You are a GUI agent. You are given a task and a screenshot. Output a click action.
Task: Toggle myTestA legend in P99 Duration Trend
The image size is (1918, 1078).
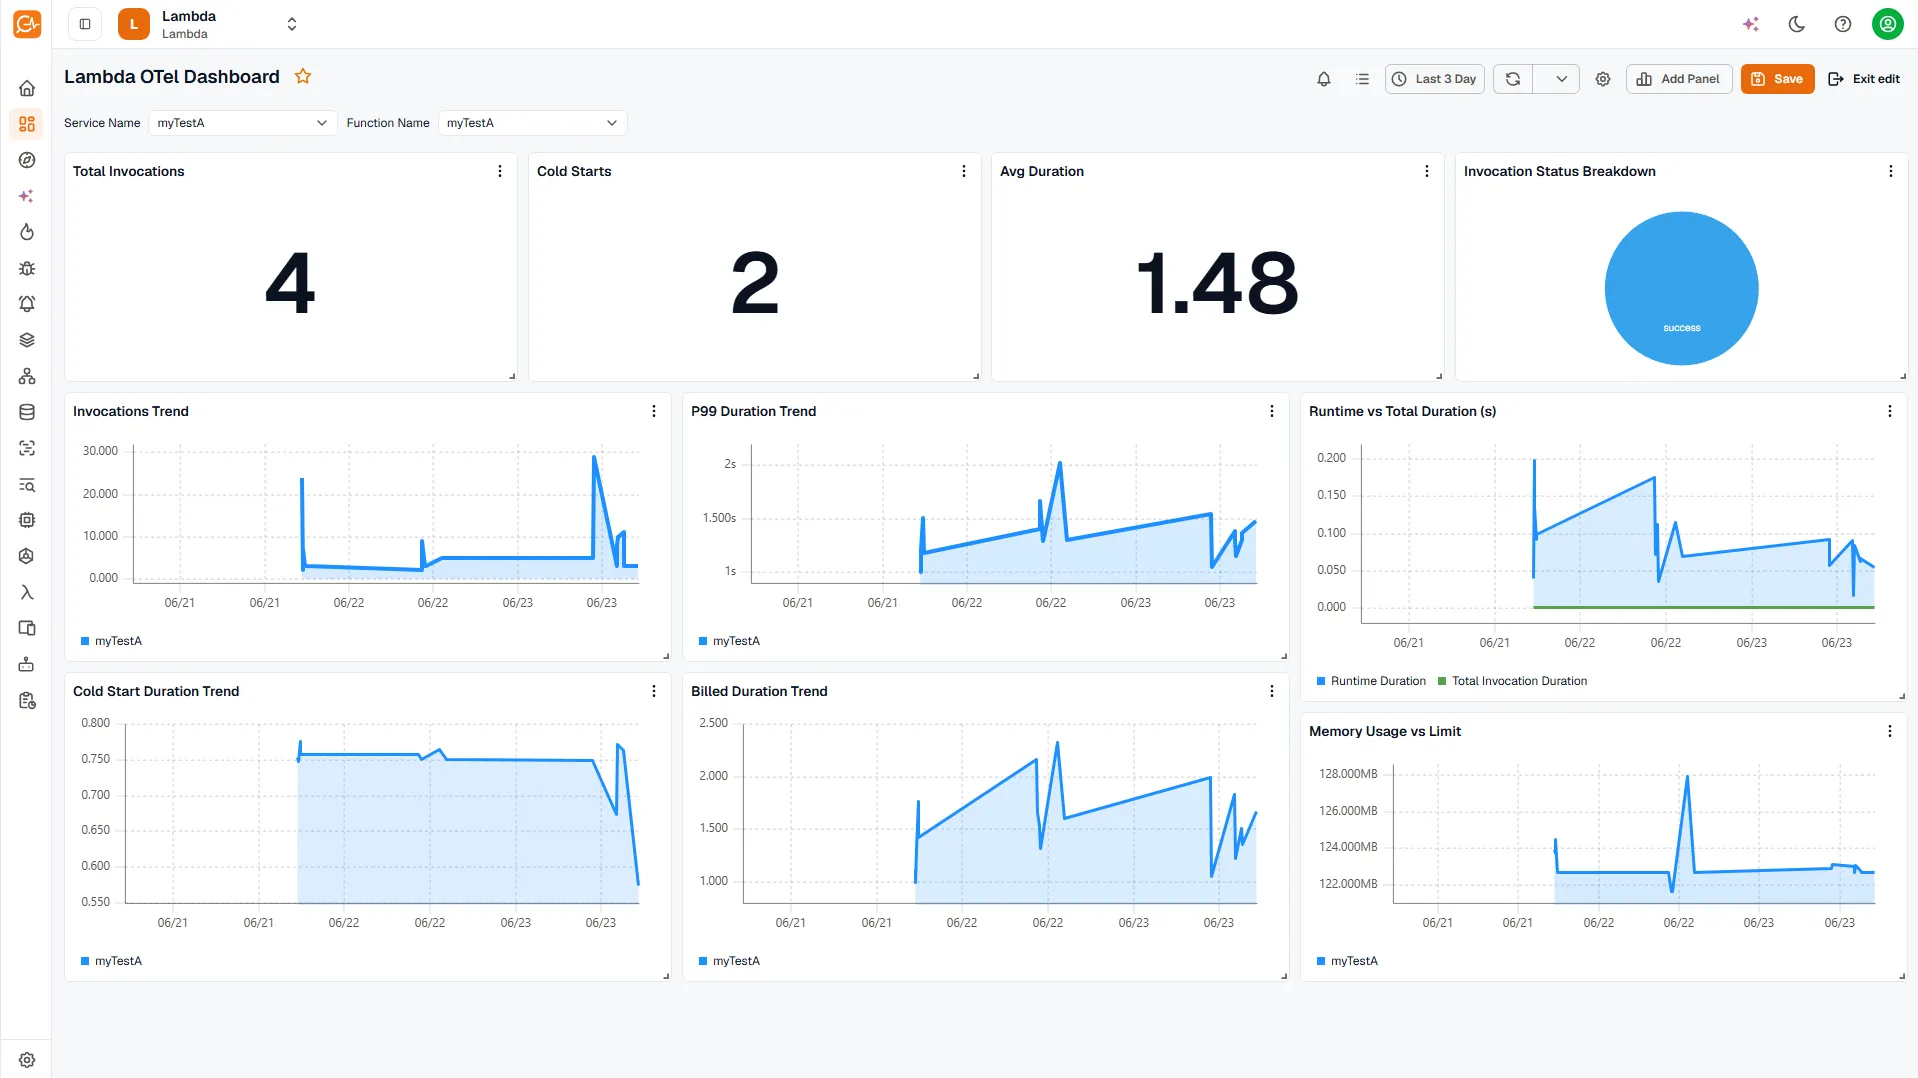pyautogui.click(x=729, y=641)
